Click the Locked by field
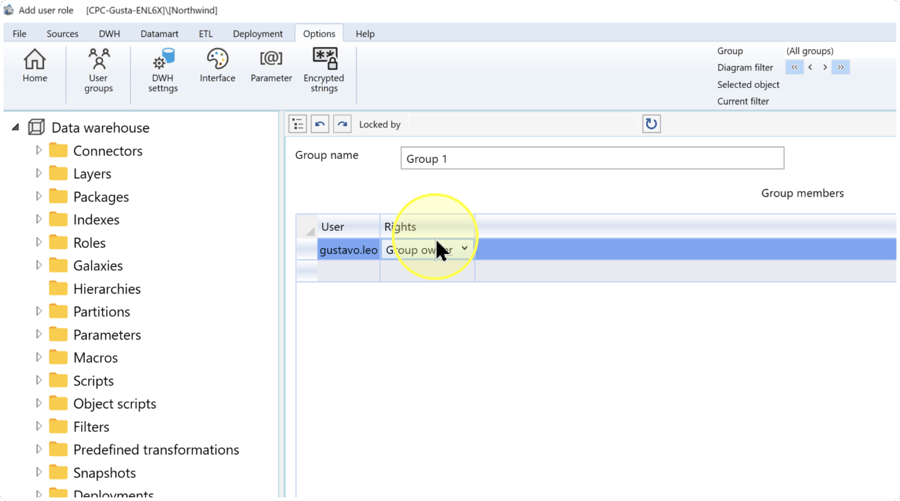900x501 pixels. pyautogui.click(x=523, y=124)
